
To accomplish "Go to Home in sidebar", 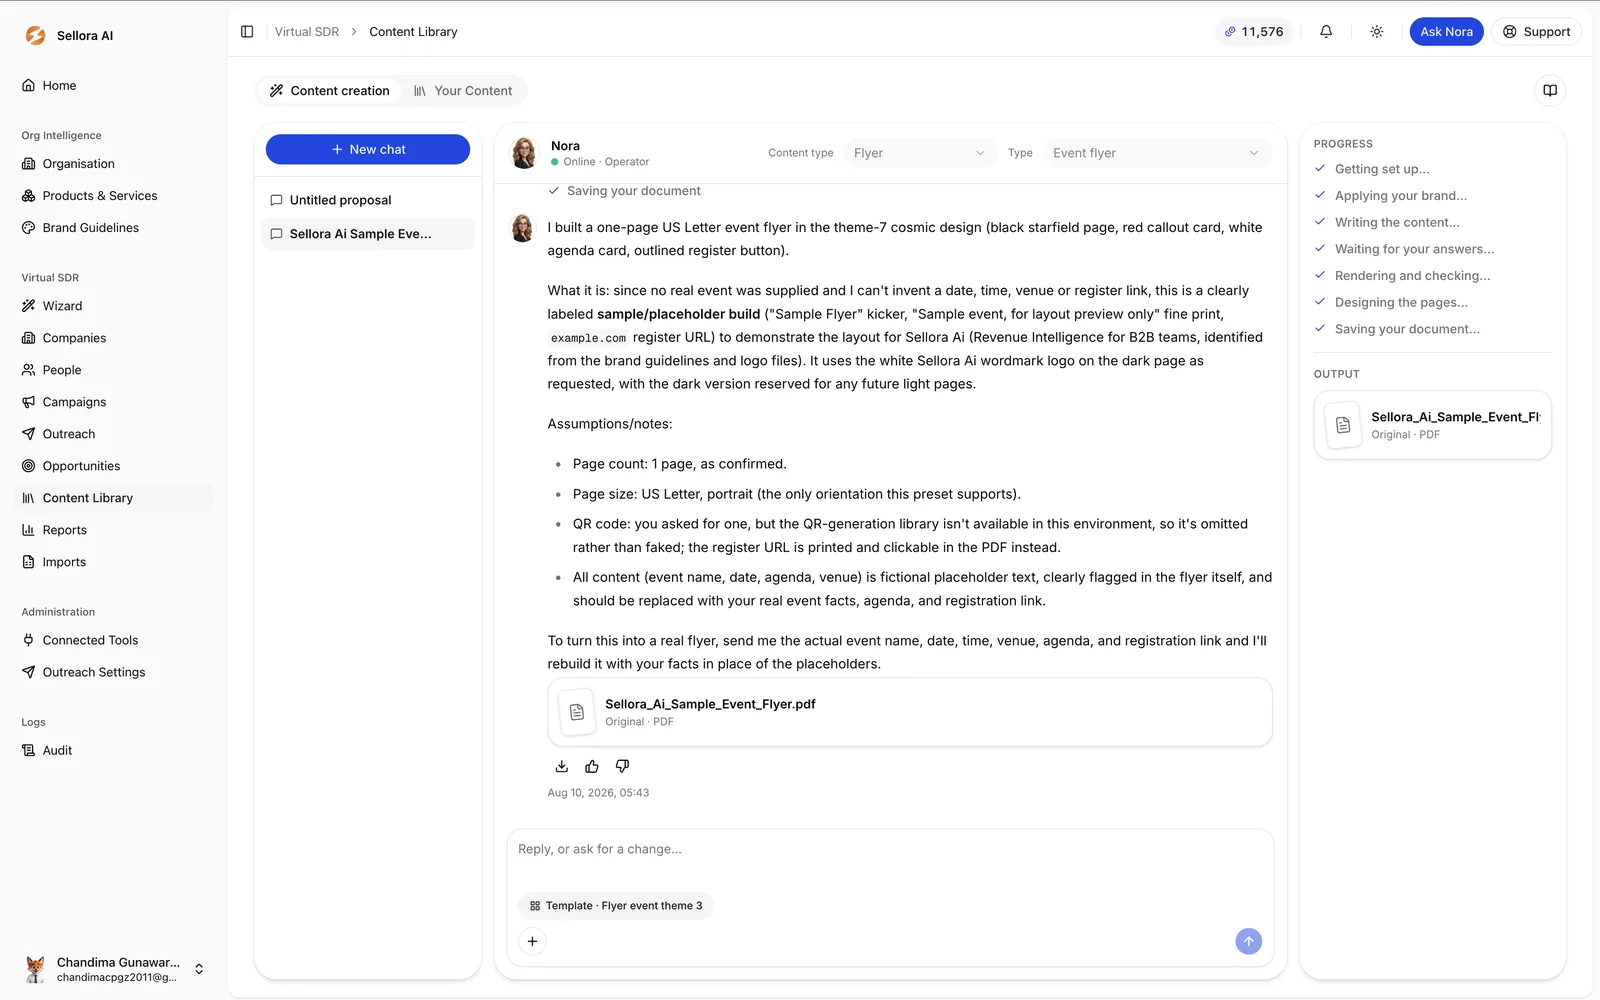I will pos(114,86).
